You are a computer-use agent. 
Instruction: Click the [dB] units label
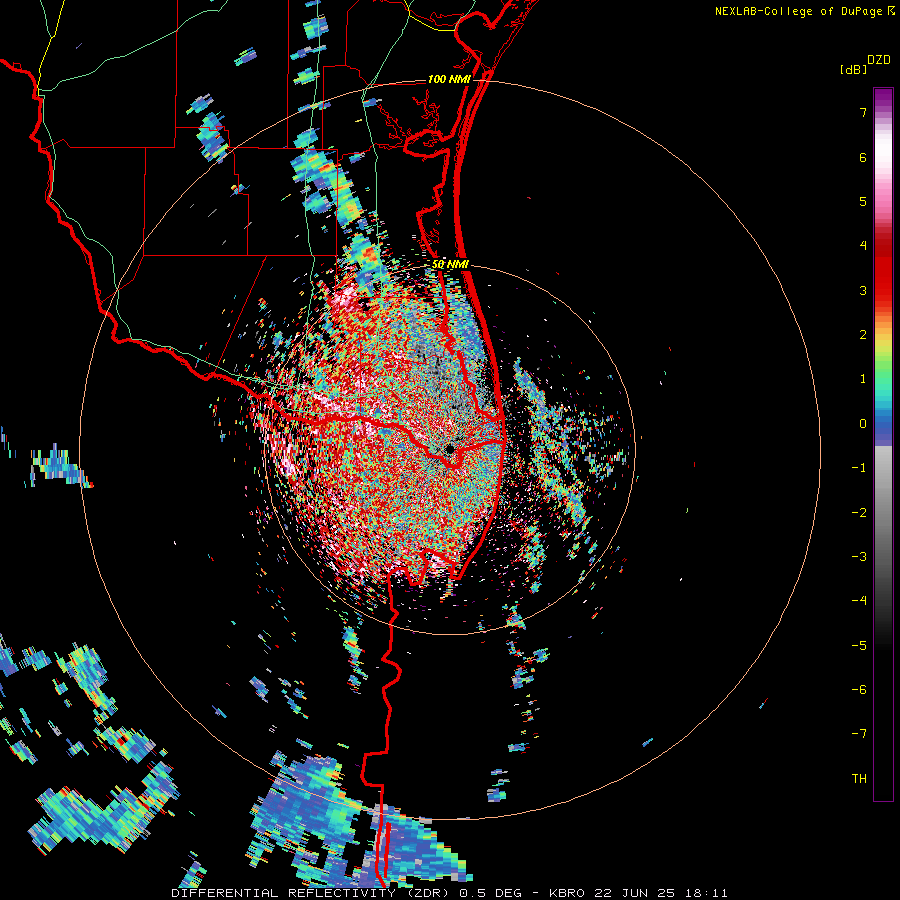tap(854, 70)
